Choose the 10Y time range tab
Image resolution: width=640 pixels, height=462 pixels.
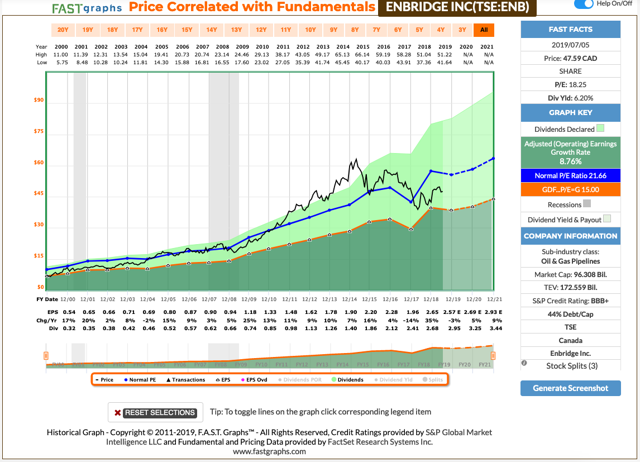[310, 30]
